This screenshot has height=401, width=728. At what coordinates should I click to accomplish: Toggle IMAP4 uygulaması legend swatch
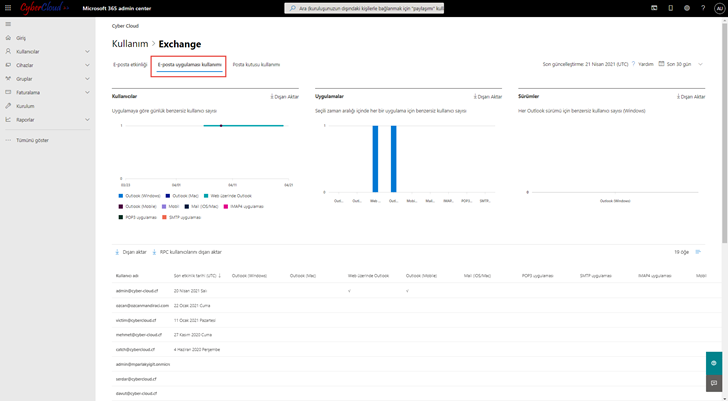[x=226, y=207]
